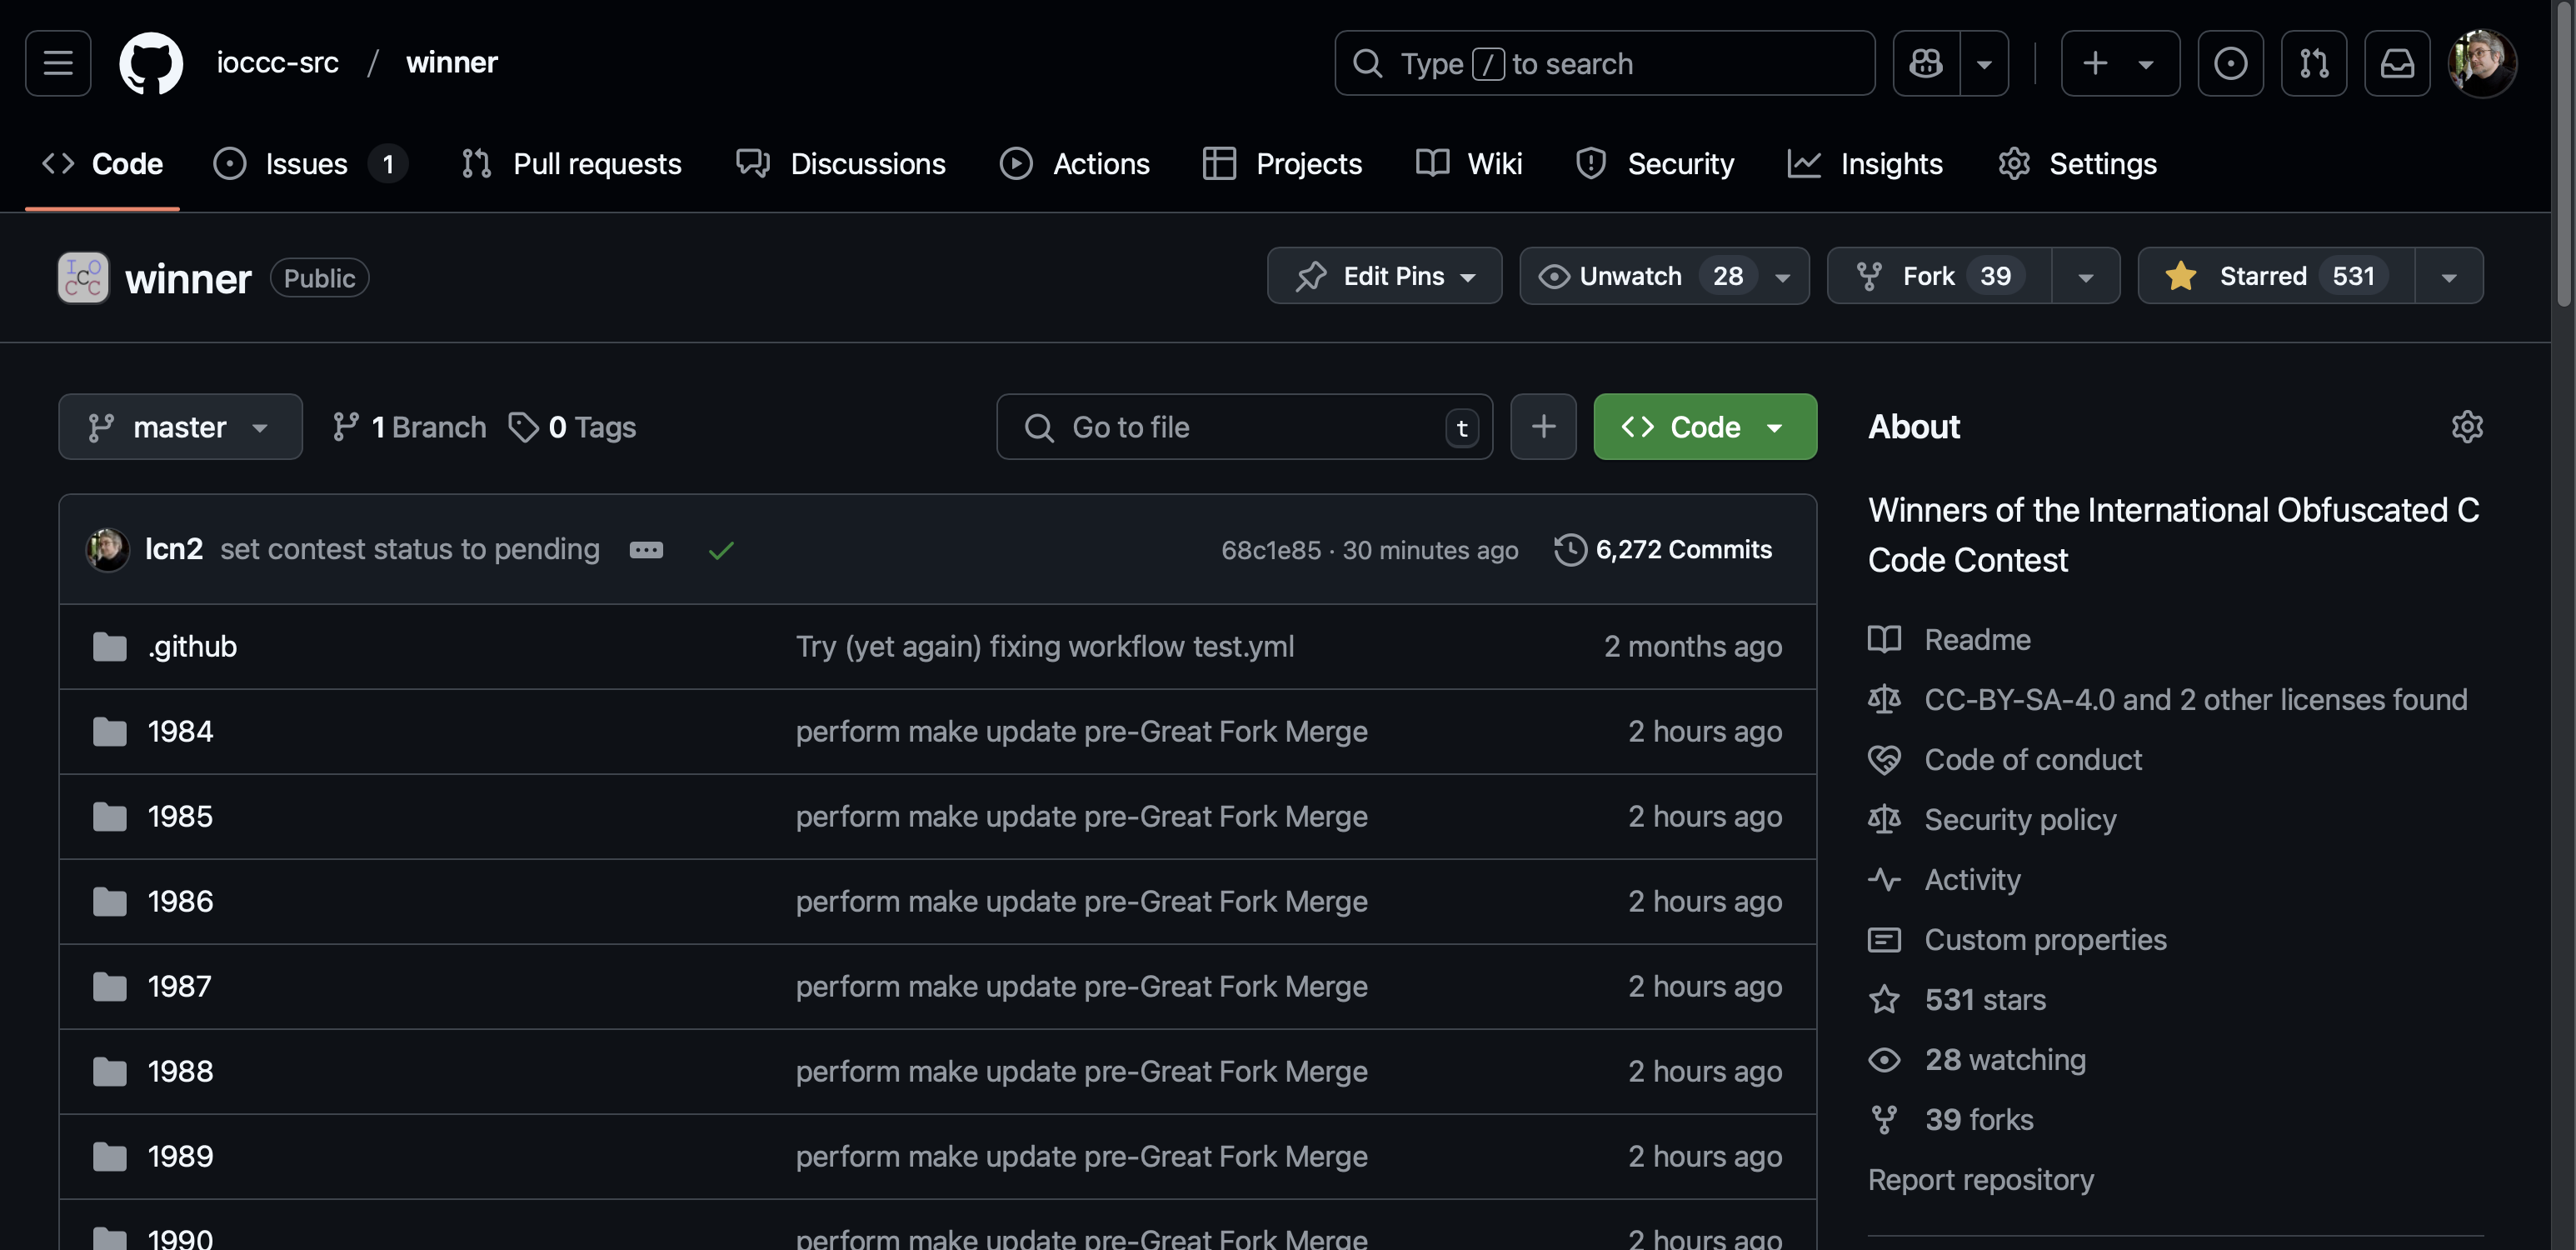Open the issues icon in header
Screen dimensions: 2576x1250
2230,63
